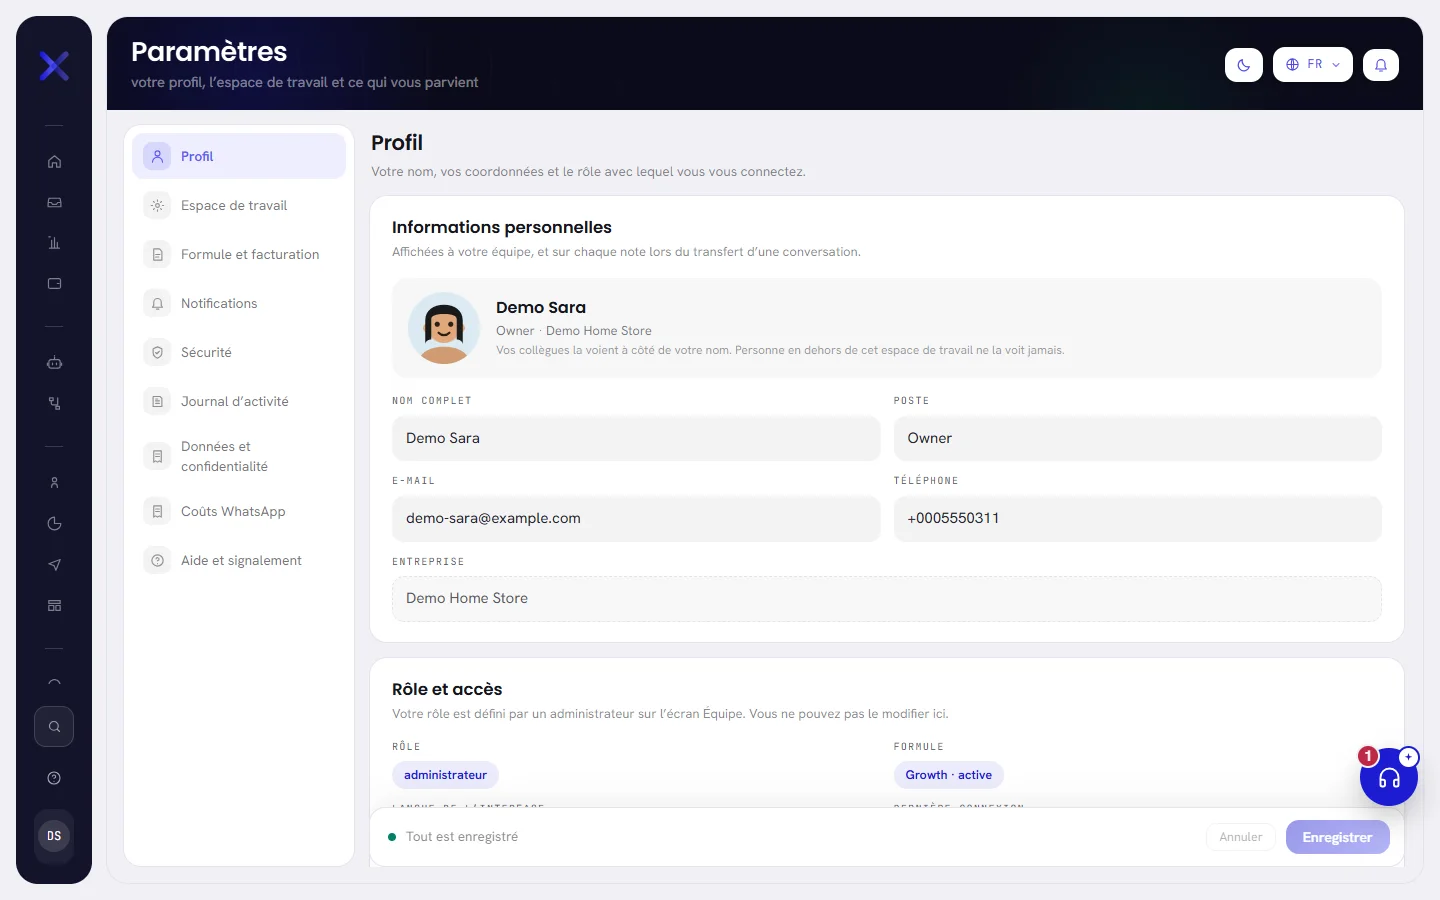Open the inbox tray icon in sidebar
This screenshot has width=1440, height=900.
click(x=54, y=203)
